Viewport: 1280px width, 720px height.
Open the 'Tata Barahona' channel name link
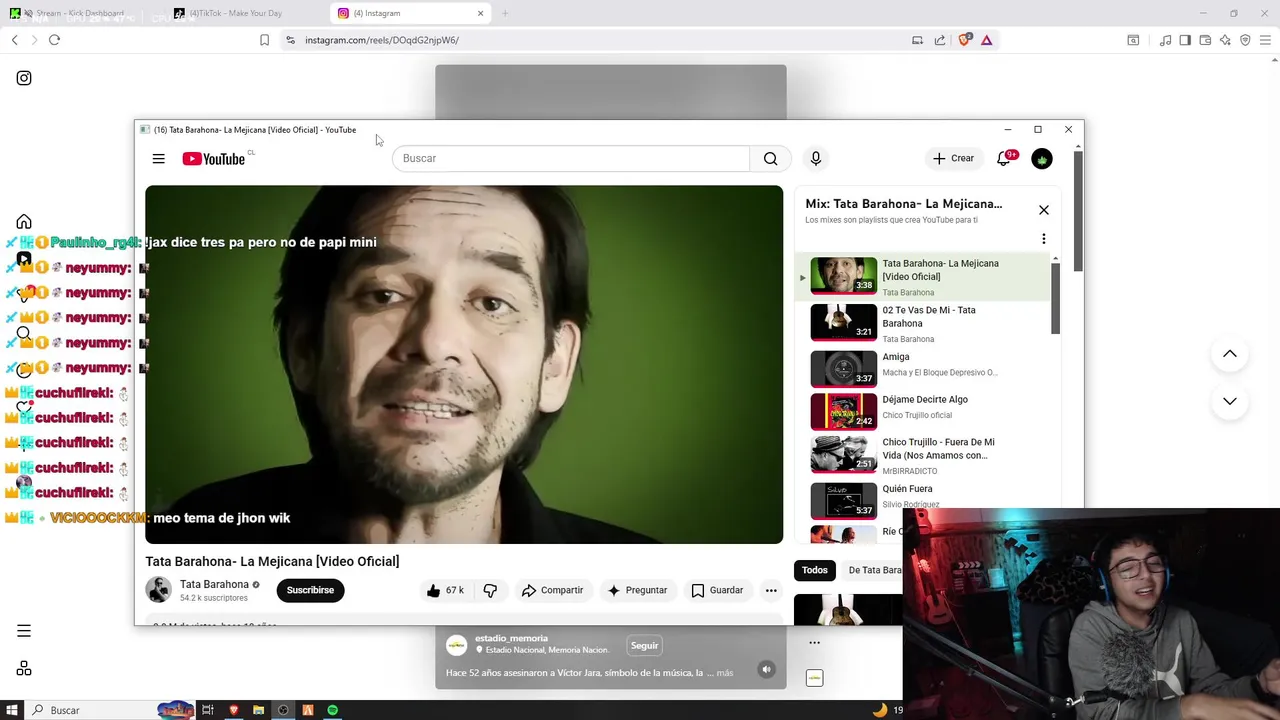(x=214, y=584)
